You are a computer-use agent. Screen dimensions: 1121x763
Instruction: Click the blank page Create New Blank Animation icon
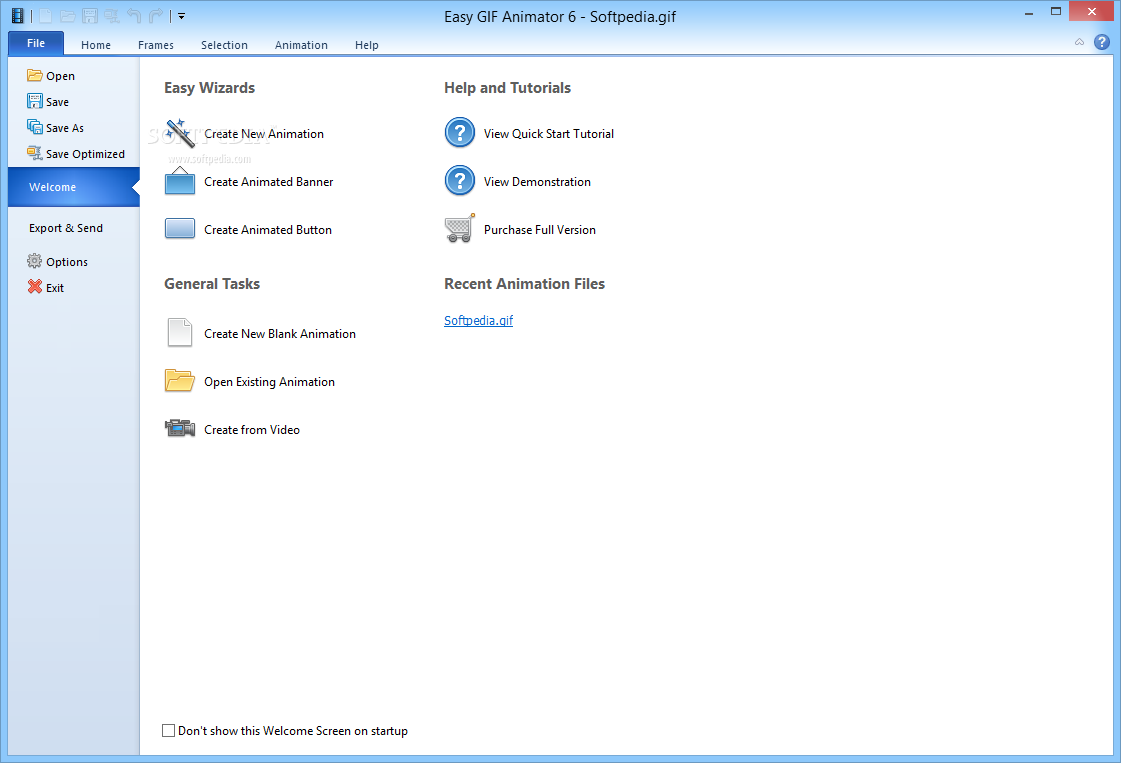tap(179, 333)
